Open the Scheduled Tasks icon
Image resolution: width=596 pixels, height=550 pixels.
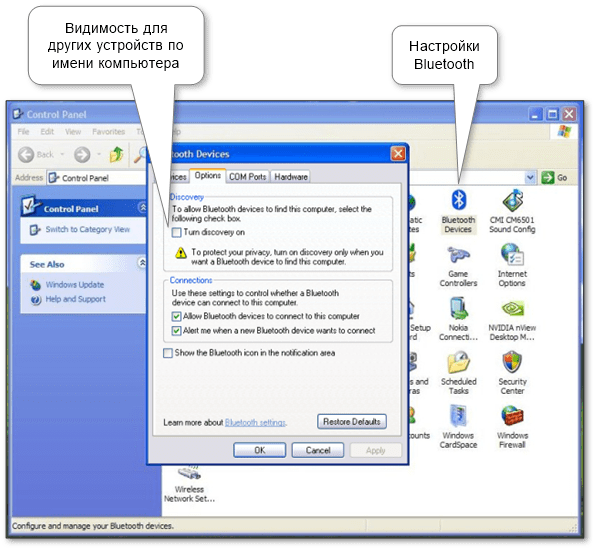[458, 362]
